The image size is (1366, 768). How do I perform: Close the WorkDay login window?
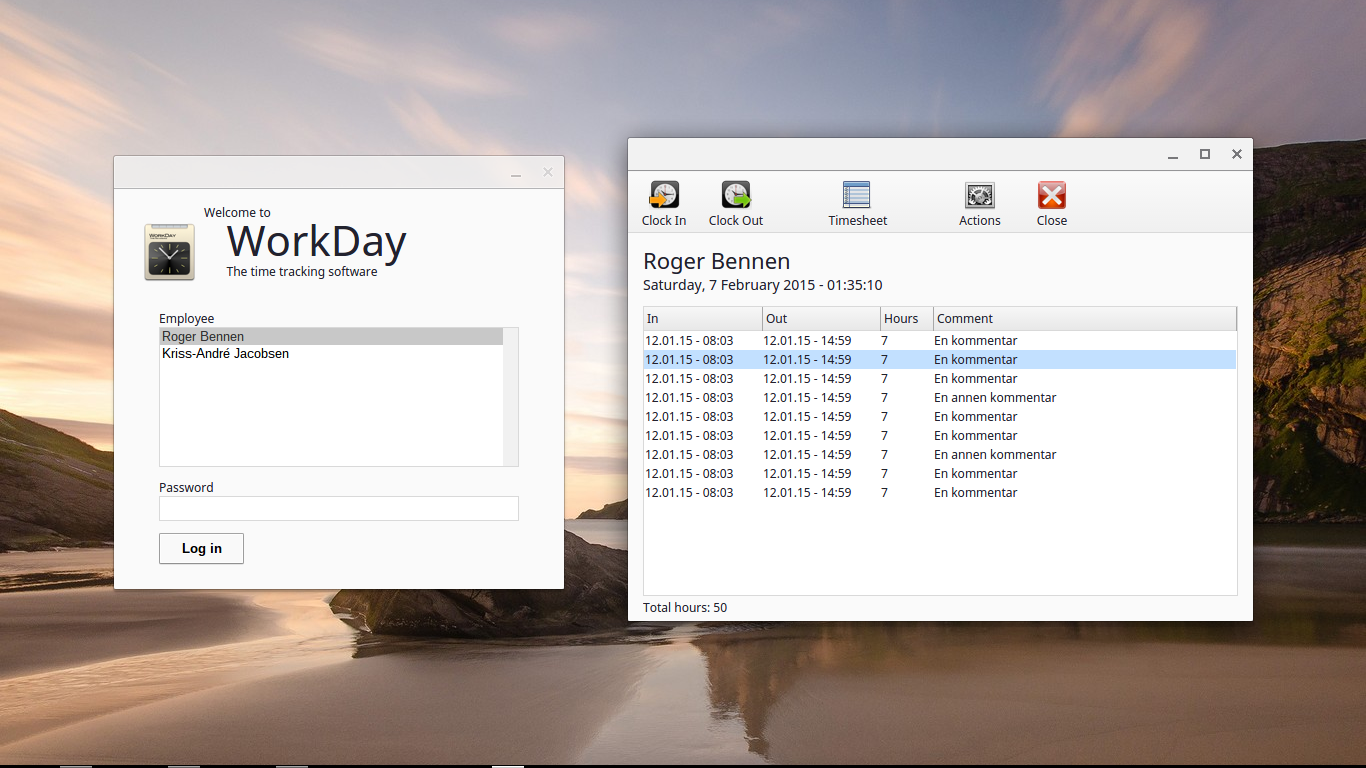pos(548,172)
